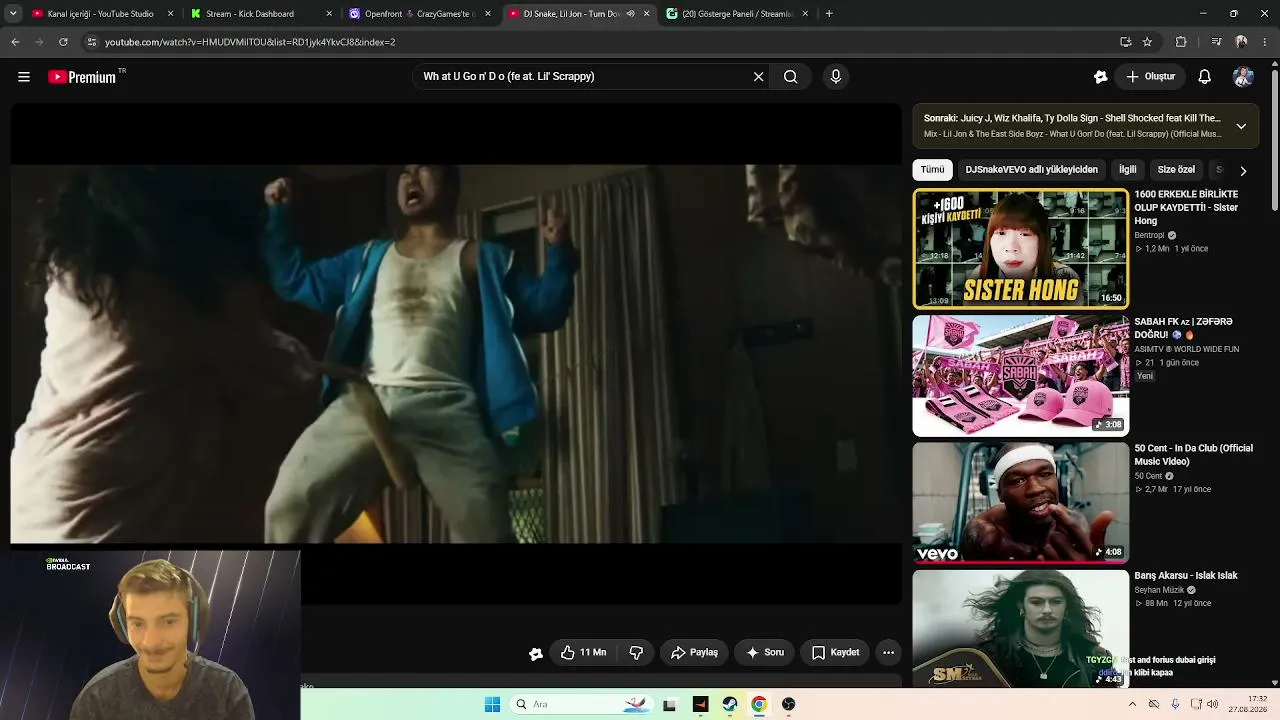This screenshot has width=1280, height=720.
Task: Open 50 Cent In Da Club thumbnail
Action: [x=1020, y=503]
